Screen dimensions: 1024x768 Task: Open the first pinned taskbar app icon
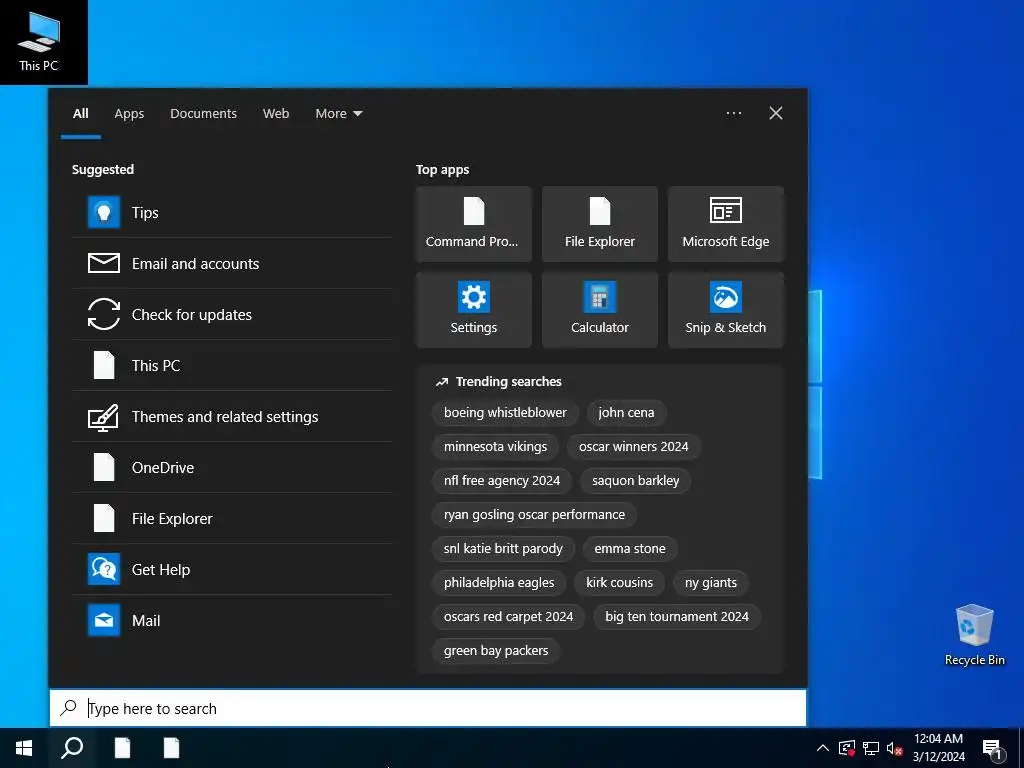pos(122,748)
